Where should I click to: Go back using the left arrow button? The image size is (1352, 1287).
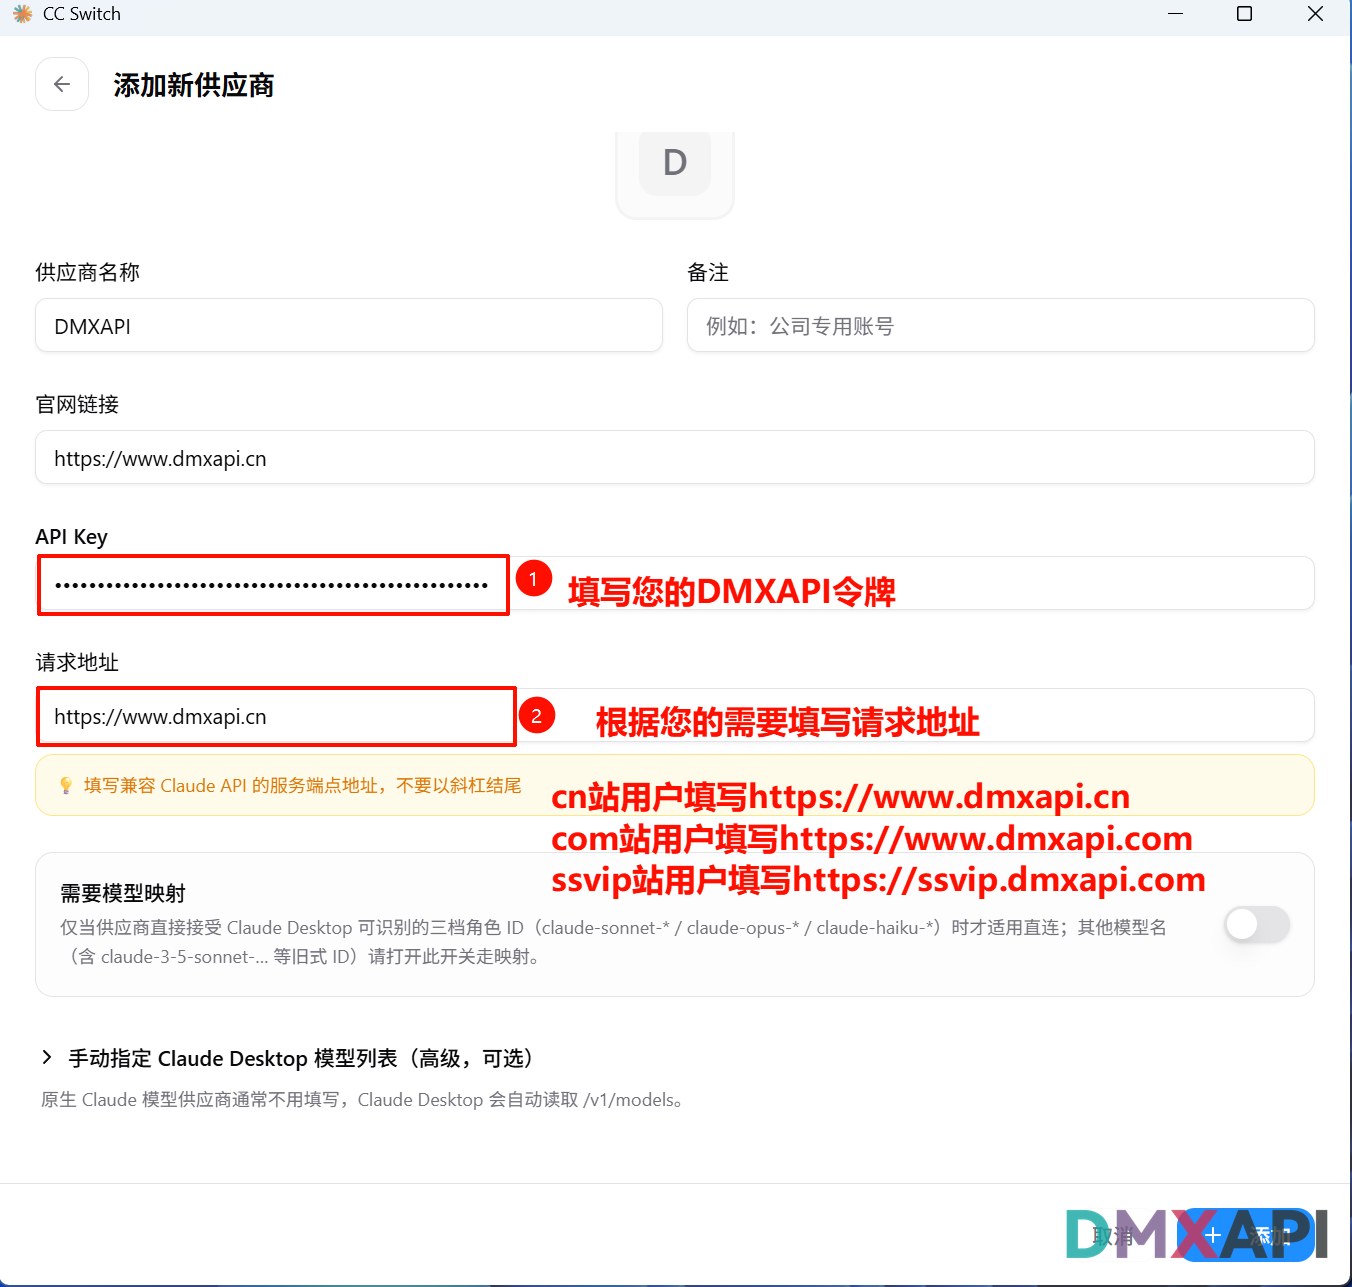[x=62, y=84]
